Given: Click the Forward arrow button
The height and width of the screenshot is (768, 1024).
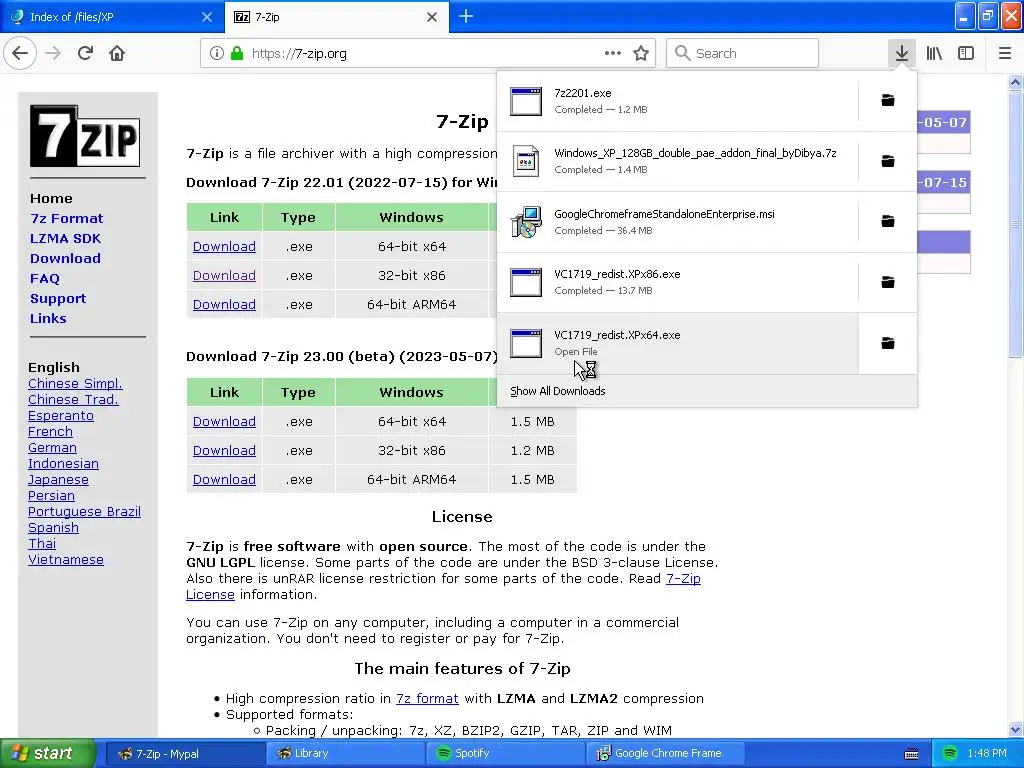Looking at the screenshot, I should [x=53, y=54].
